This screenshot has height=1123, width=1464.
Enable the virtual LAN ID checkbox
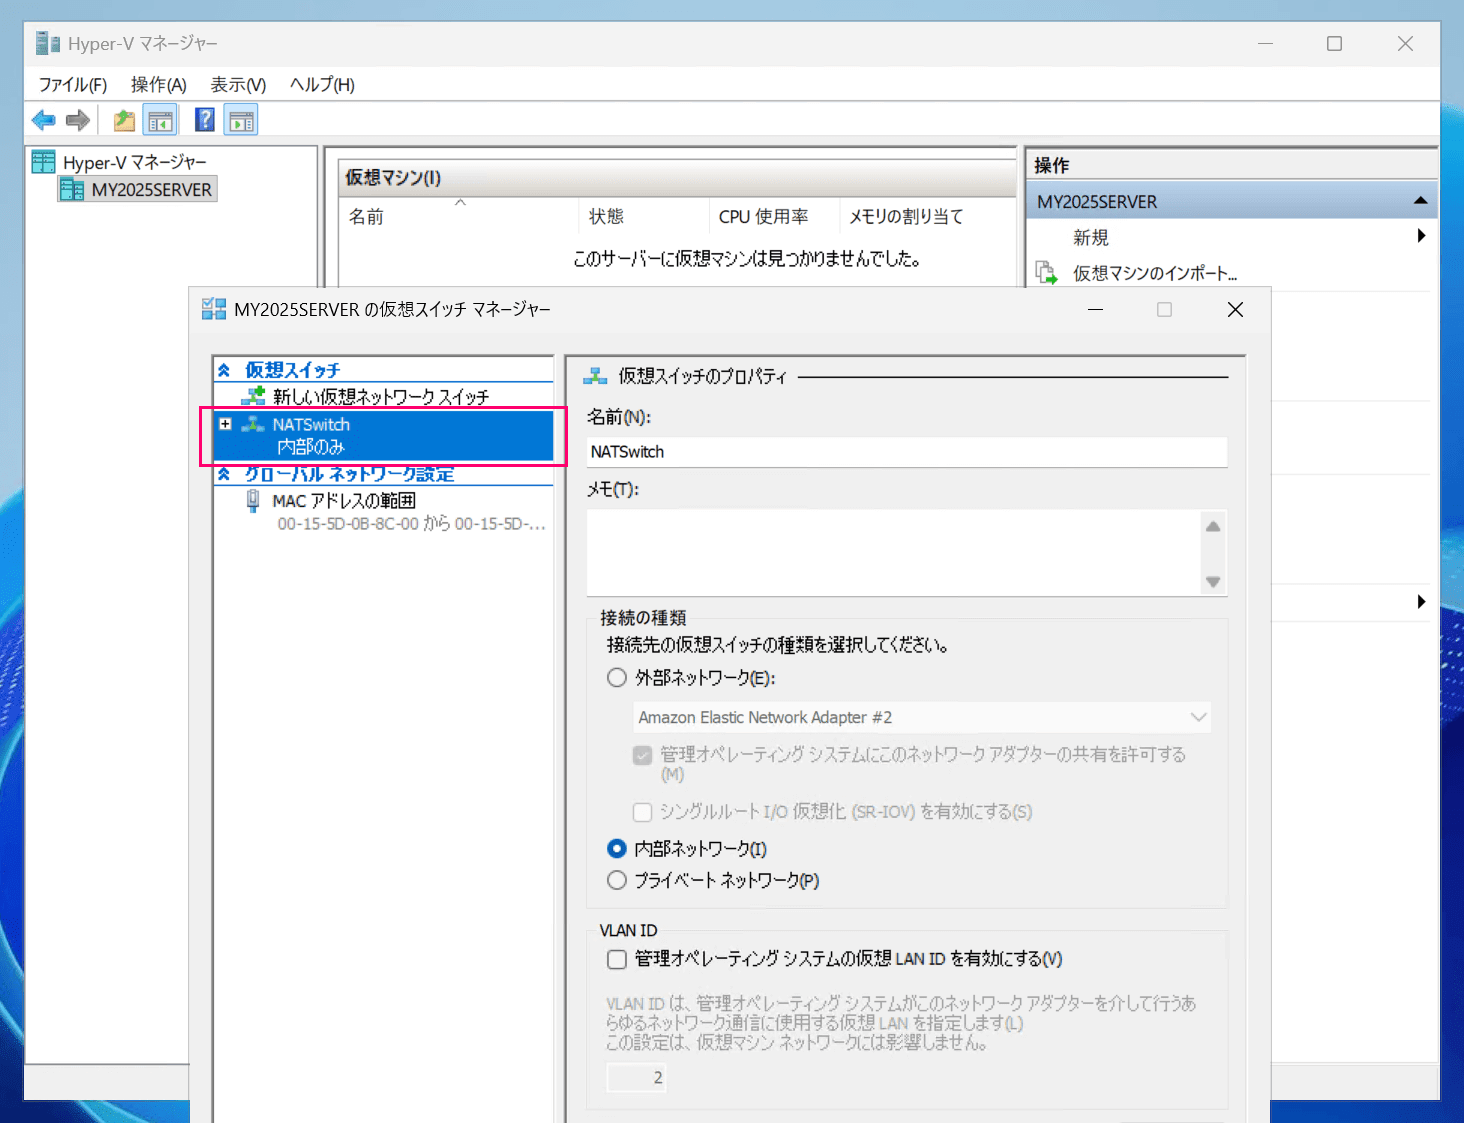(x=616, y=958)
